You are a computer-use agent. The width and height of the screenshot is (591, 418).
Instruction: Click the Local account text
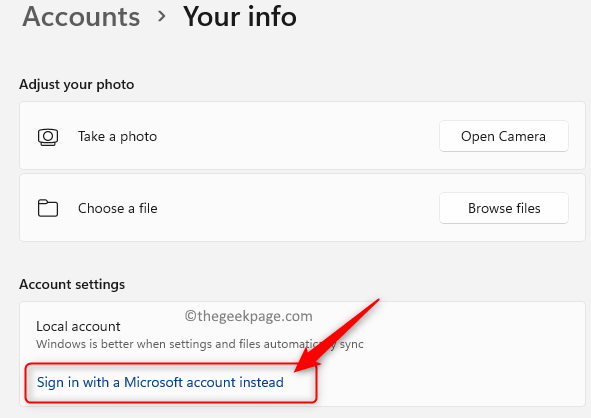point(78,326)
